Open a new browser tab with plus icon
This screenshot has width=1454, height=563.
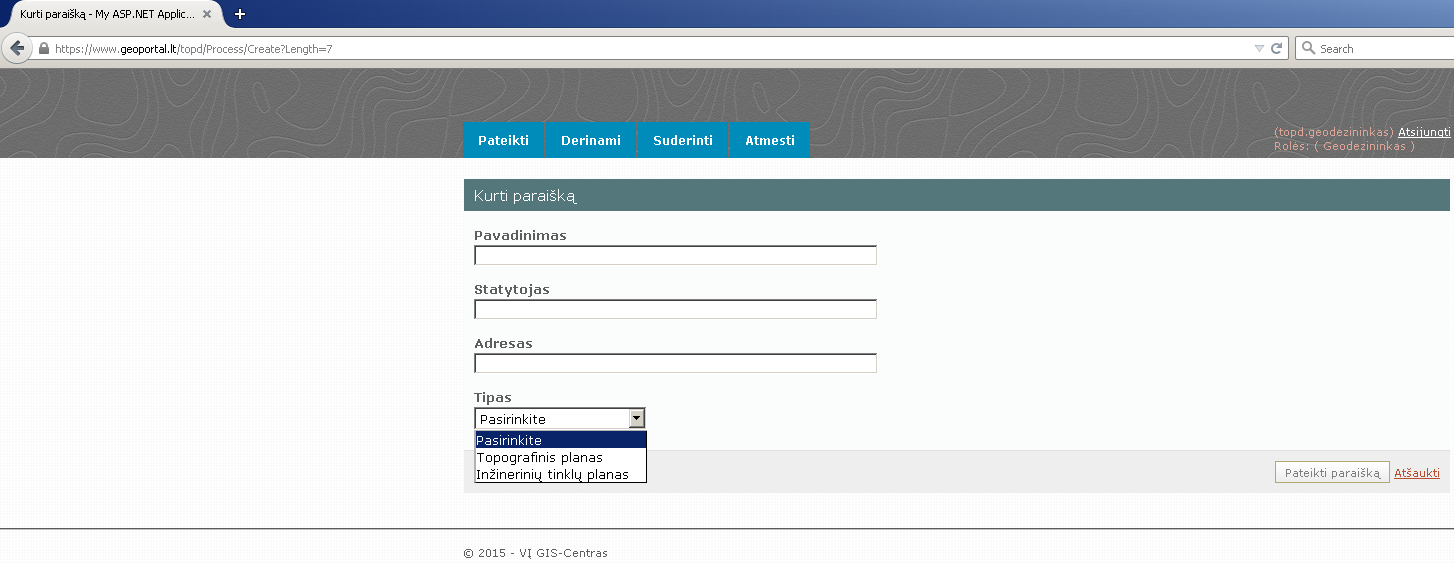(240, 14)
